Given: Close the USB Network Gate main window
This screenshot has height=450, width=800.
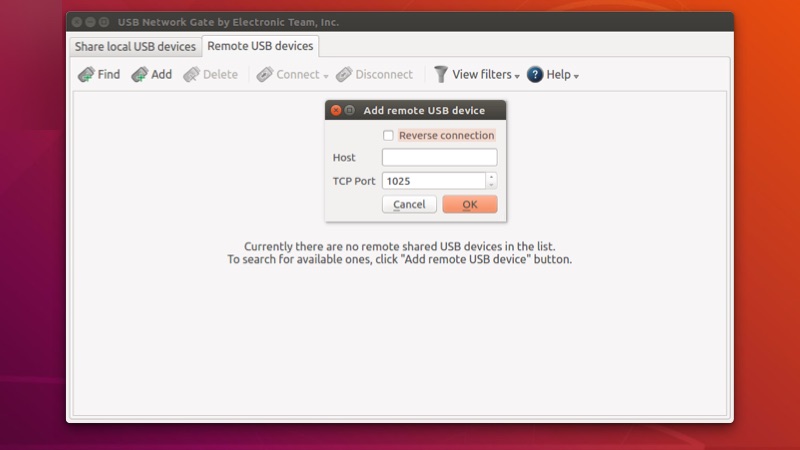Looking at the screenshot, I should [77, 22].
